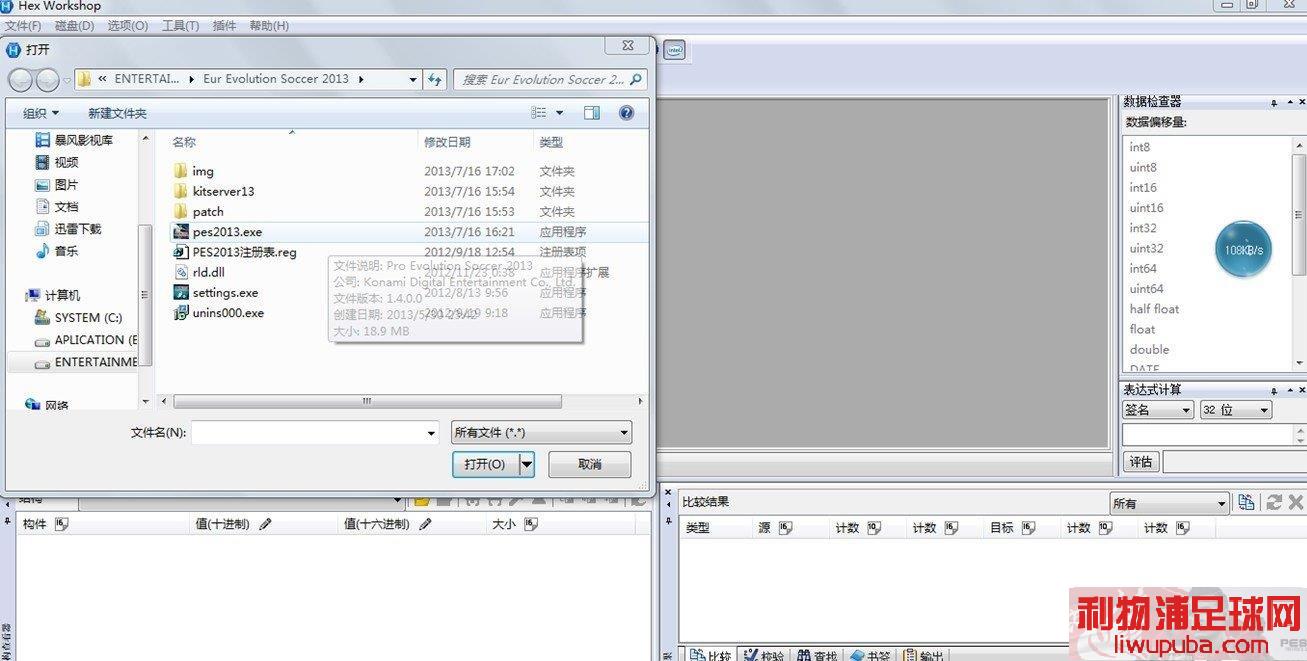
Task: Select rld.dll file
Action: (x=208, y=272)
